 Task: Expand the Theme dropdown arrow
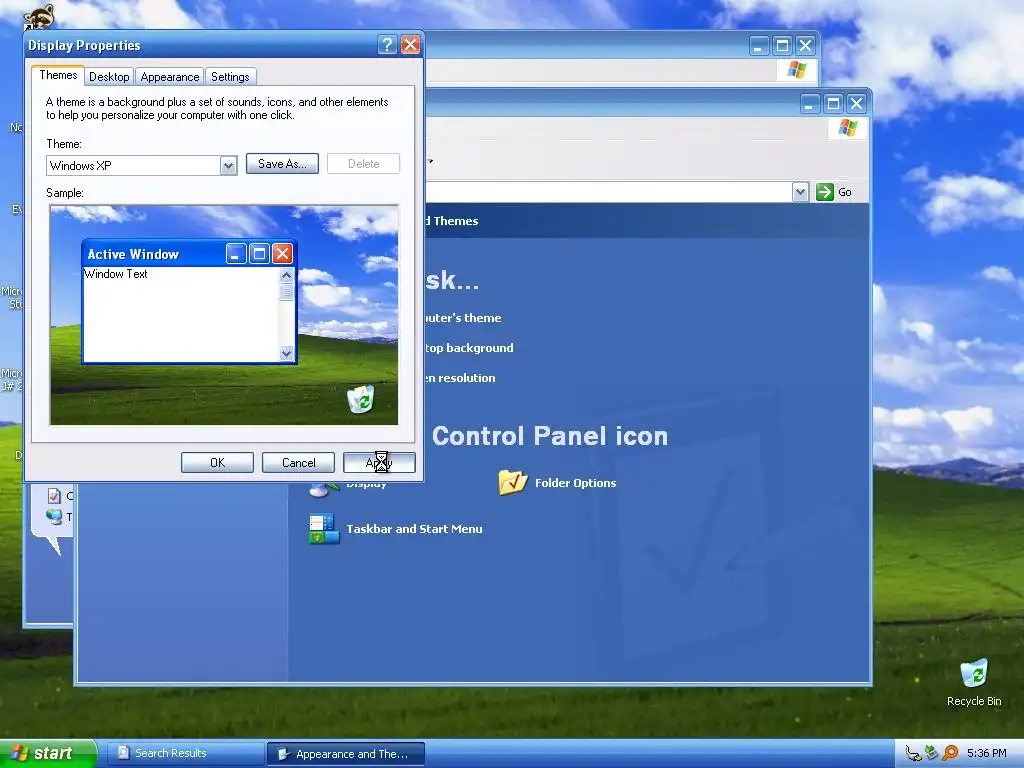pyautogui.click(x=228, y=166)
